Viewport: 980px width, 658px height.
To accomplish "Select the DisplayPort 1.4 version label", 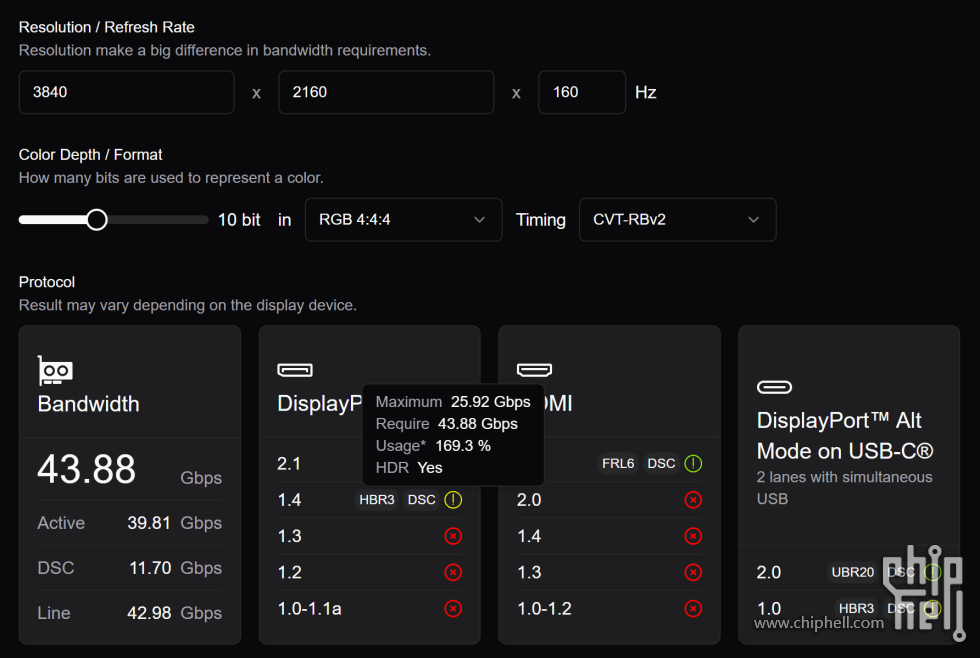I will (x=289, y=500).
